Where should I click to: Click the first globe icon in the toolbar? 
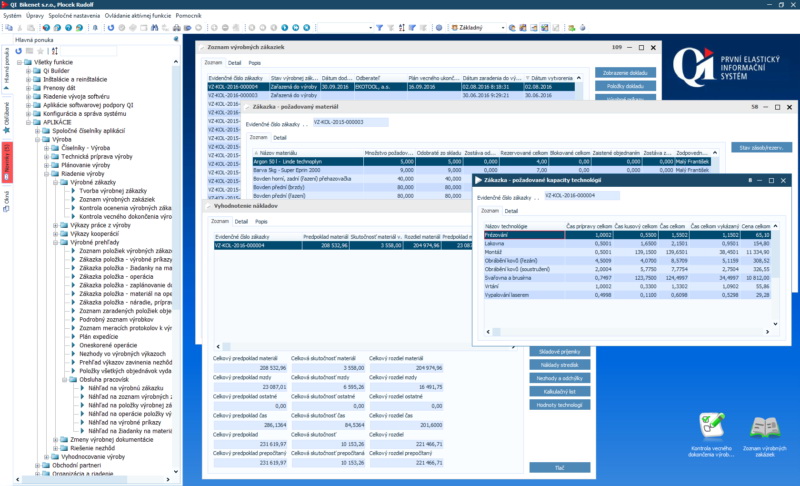tap(46, 28)
